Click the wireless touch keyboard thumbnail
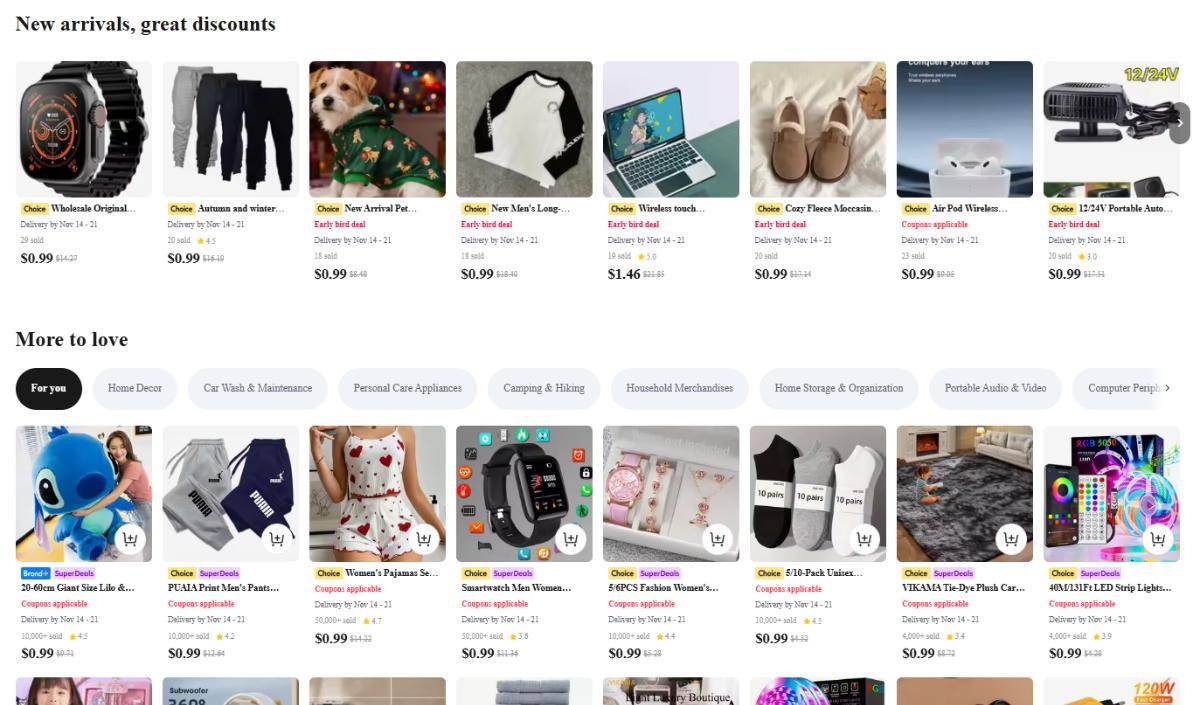 click(670, 129)
